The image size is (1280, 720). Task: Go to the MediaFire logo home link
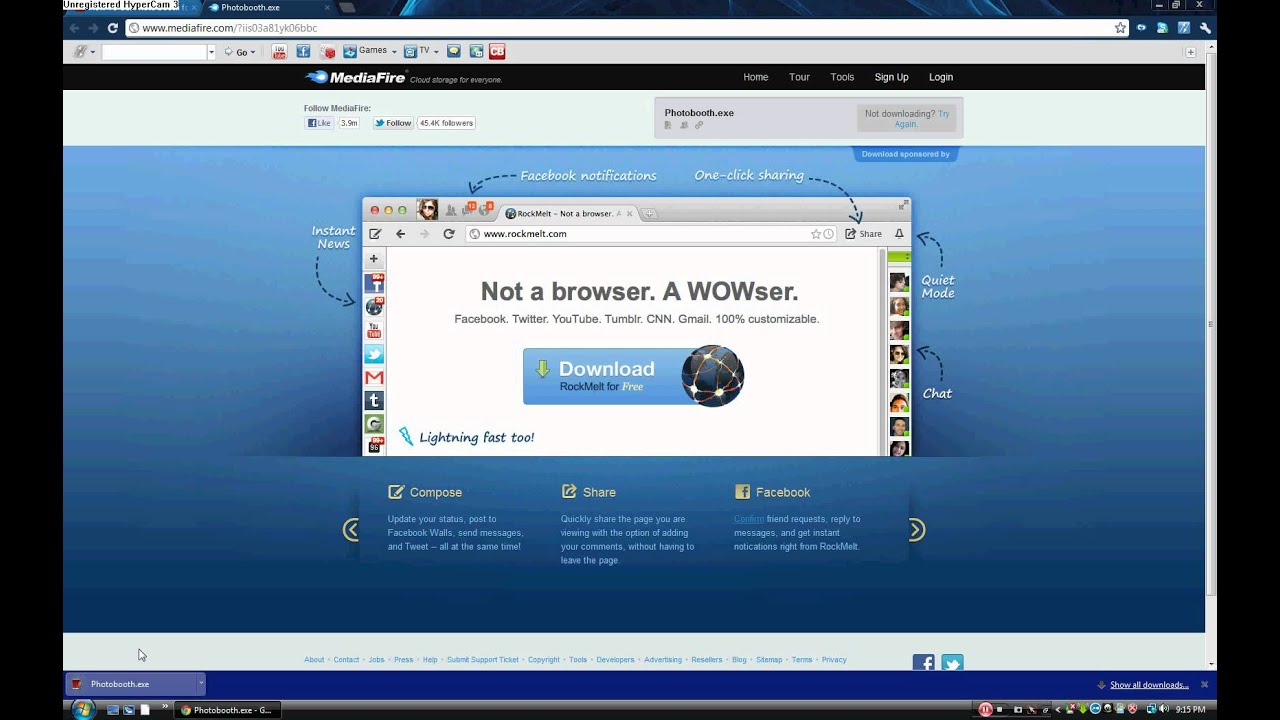point(355,77)
